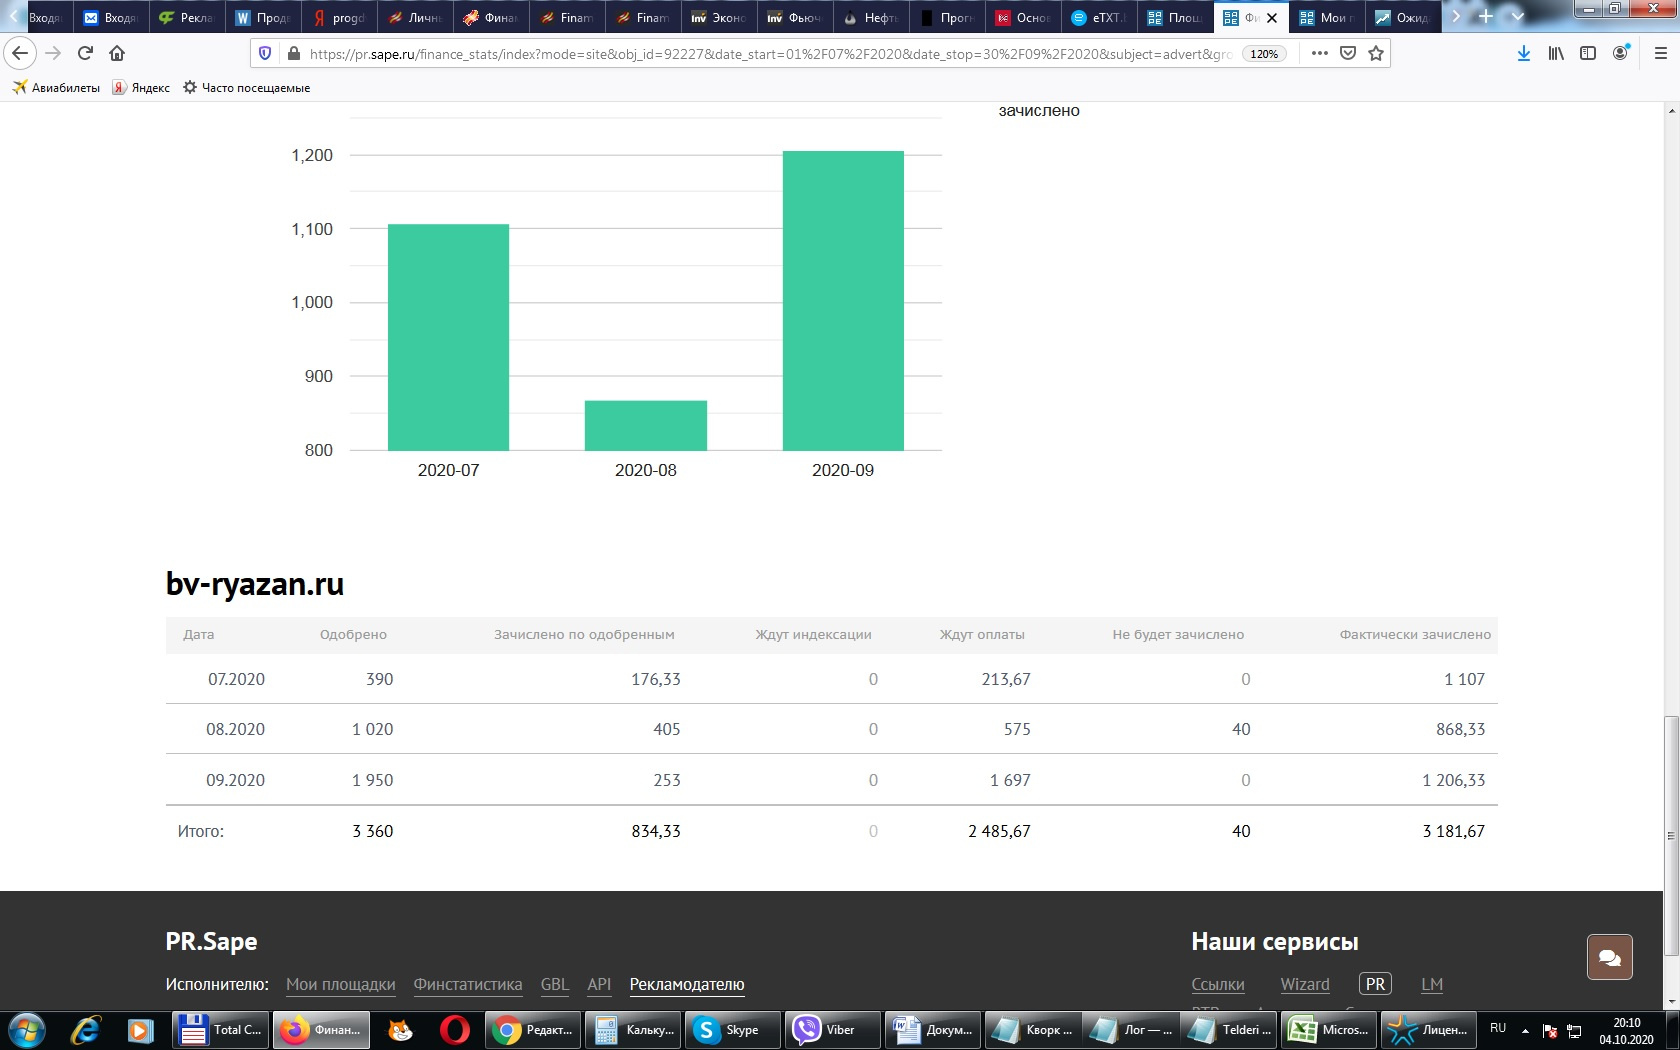Open Opera browser from the taskbar
The width and height of the screenshot is (1680, 1050).
[x=455, y=1030]
